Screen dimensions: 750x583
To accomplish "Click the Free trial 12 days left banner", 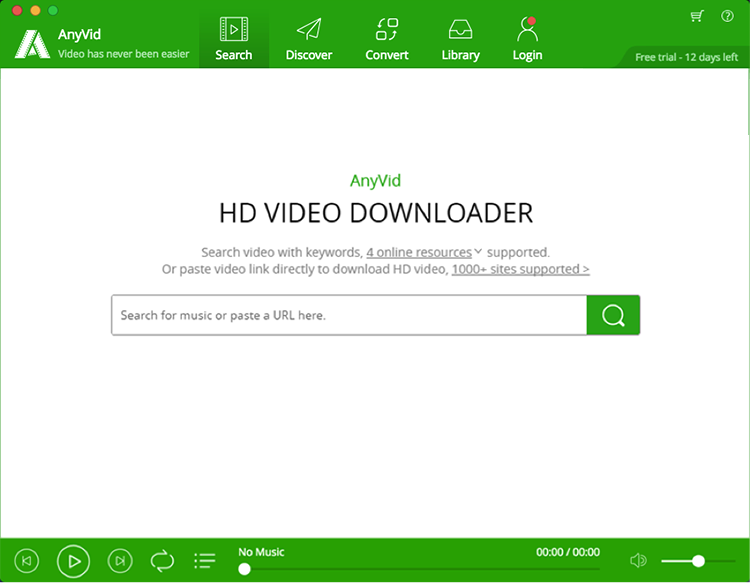I will pyautogui.click(x=686, y=57).
